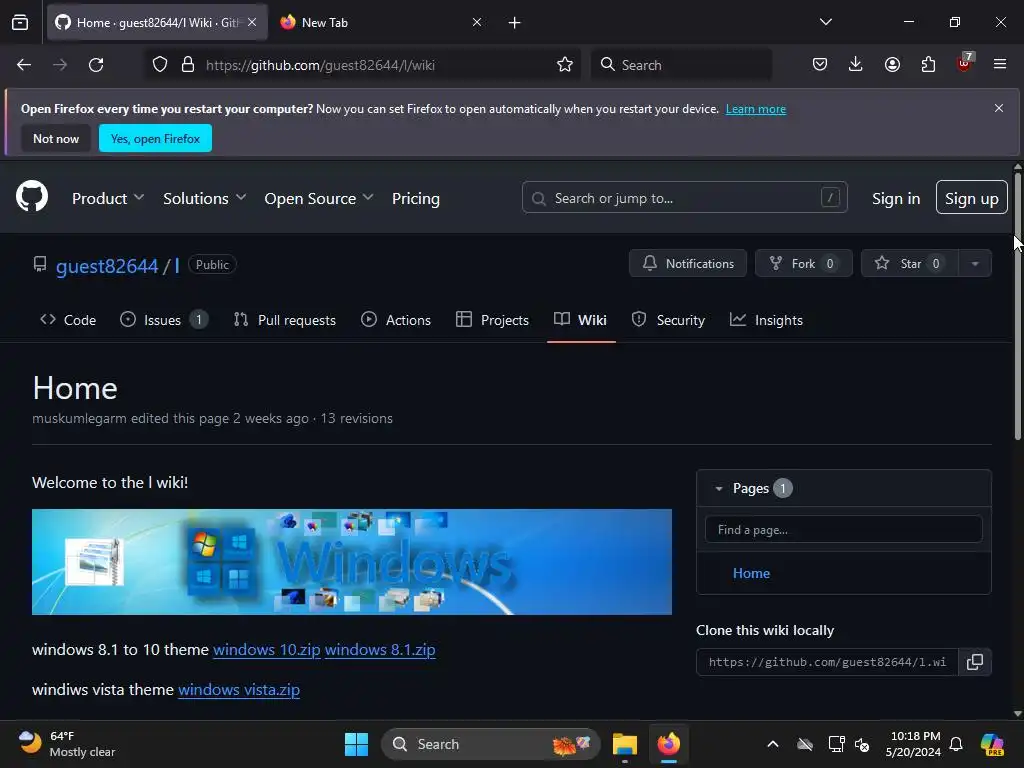Open Home page link in Pages list
Image resolution: width=1024 pixels, height=768 pixels.
(751, 573)
